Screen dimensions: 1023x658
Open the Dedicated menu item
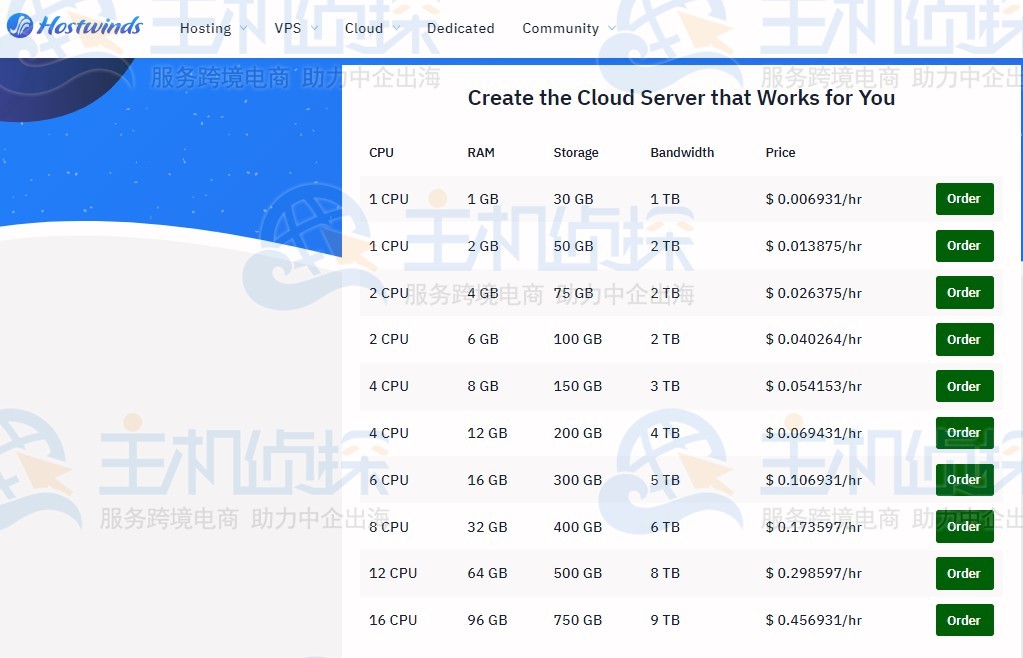click(461, 28)
